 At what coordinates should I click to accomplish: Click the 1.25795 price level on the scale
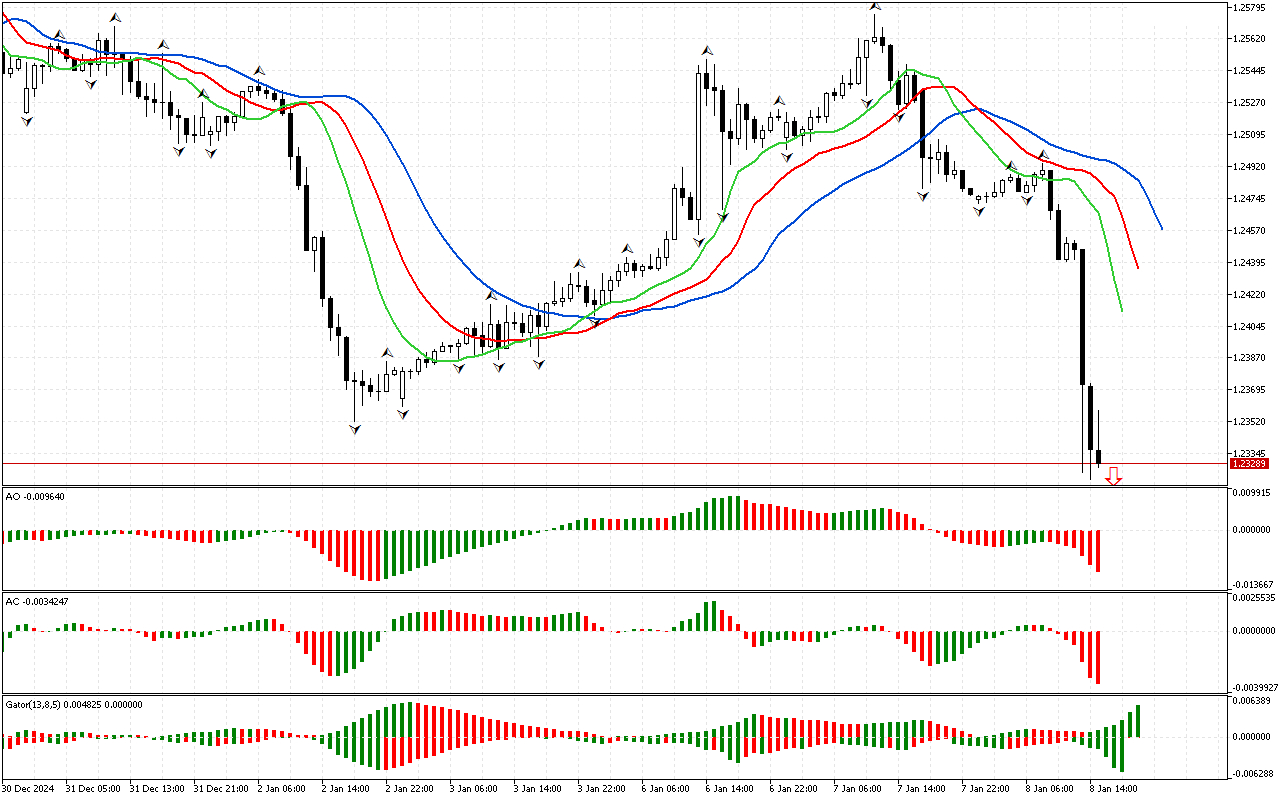pos(1251,7)
